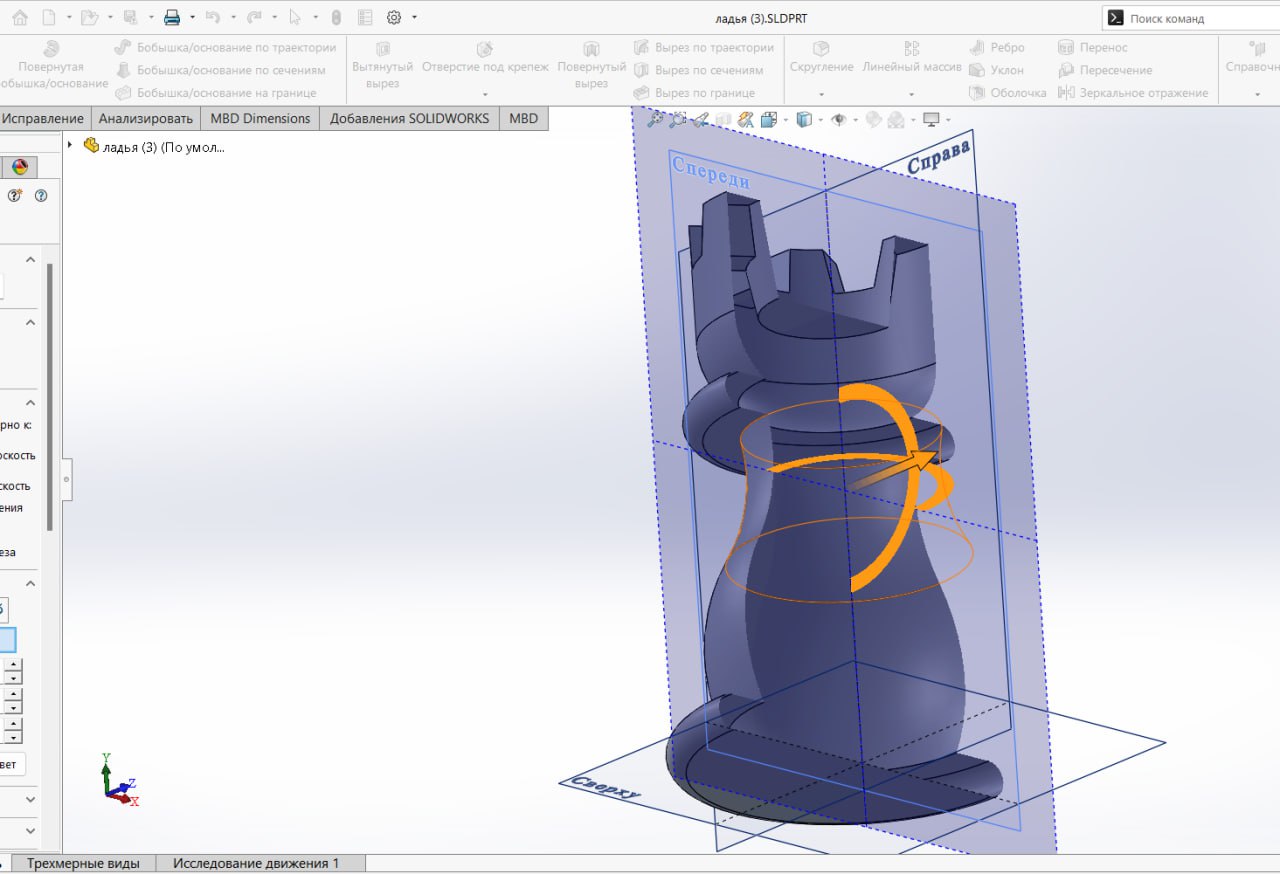1280x874 pixels.
Task: Click the Dynamic Annotation Views icon
Action: 745,120
